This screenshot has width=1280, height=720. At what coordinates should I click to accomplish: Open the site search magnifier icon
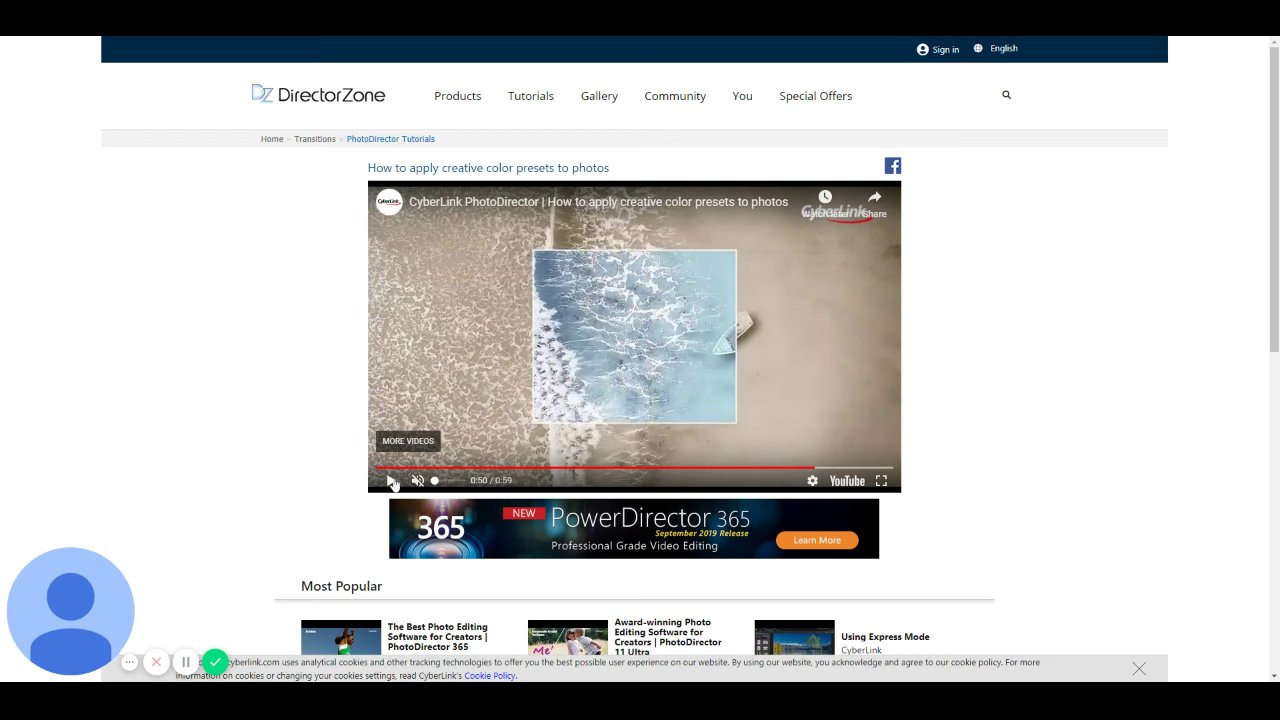coord(1006,95)
